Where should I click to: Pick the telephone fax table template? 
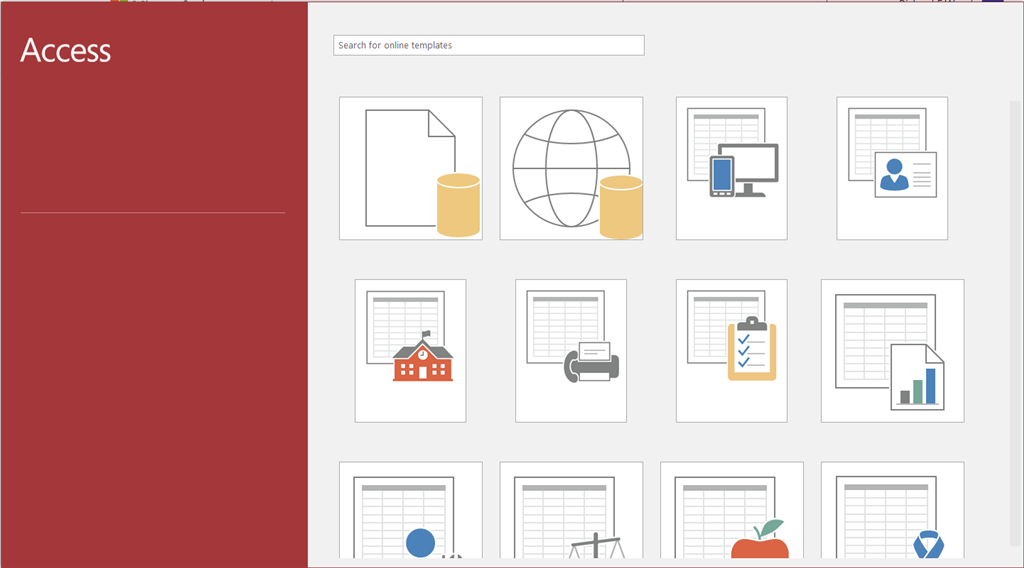pyautogui.click(x=571, y=351)
